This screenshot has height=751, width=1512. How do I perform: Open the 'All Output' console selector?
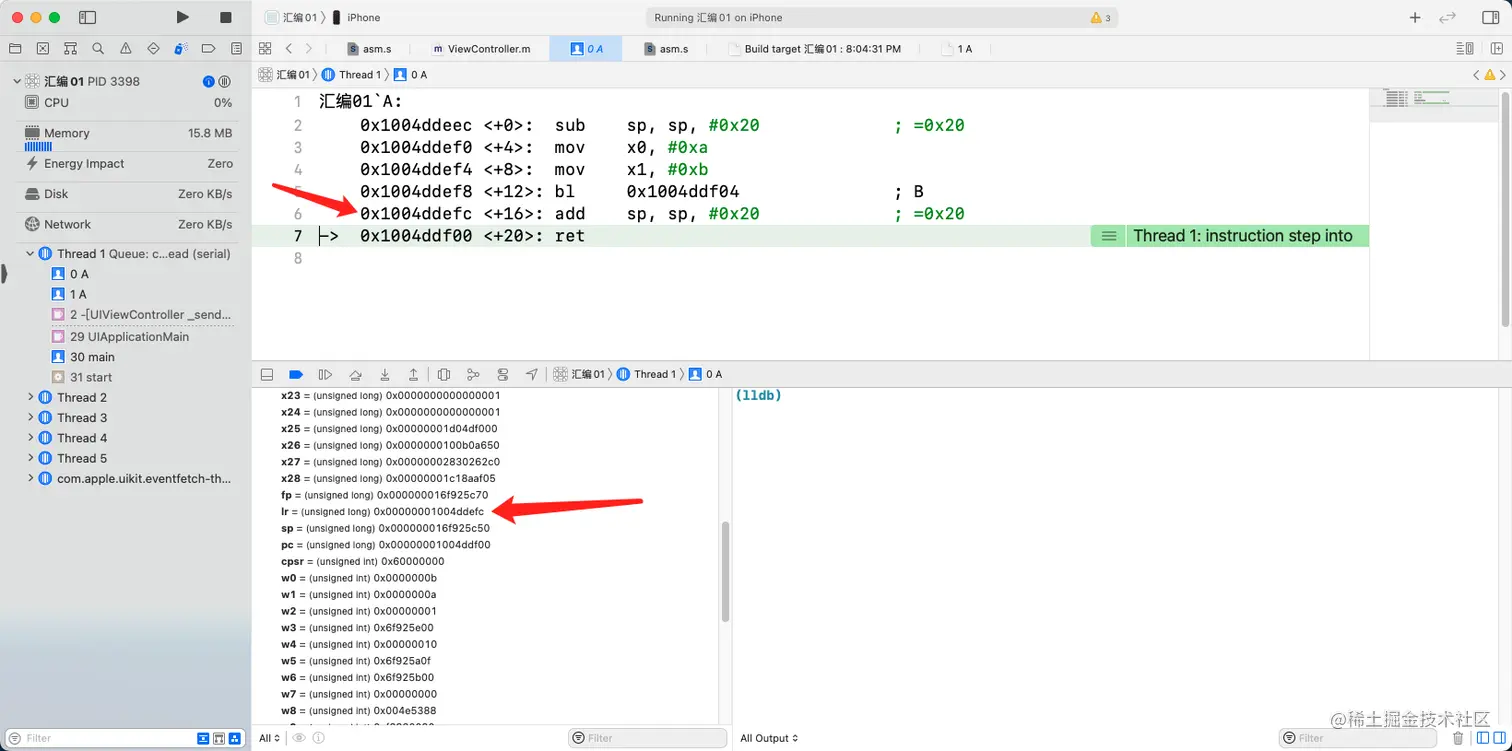(769, 738)
